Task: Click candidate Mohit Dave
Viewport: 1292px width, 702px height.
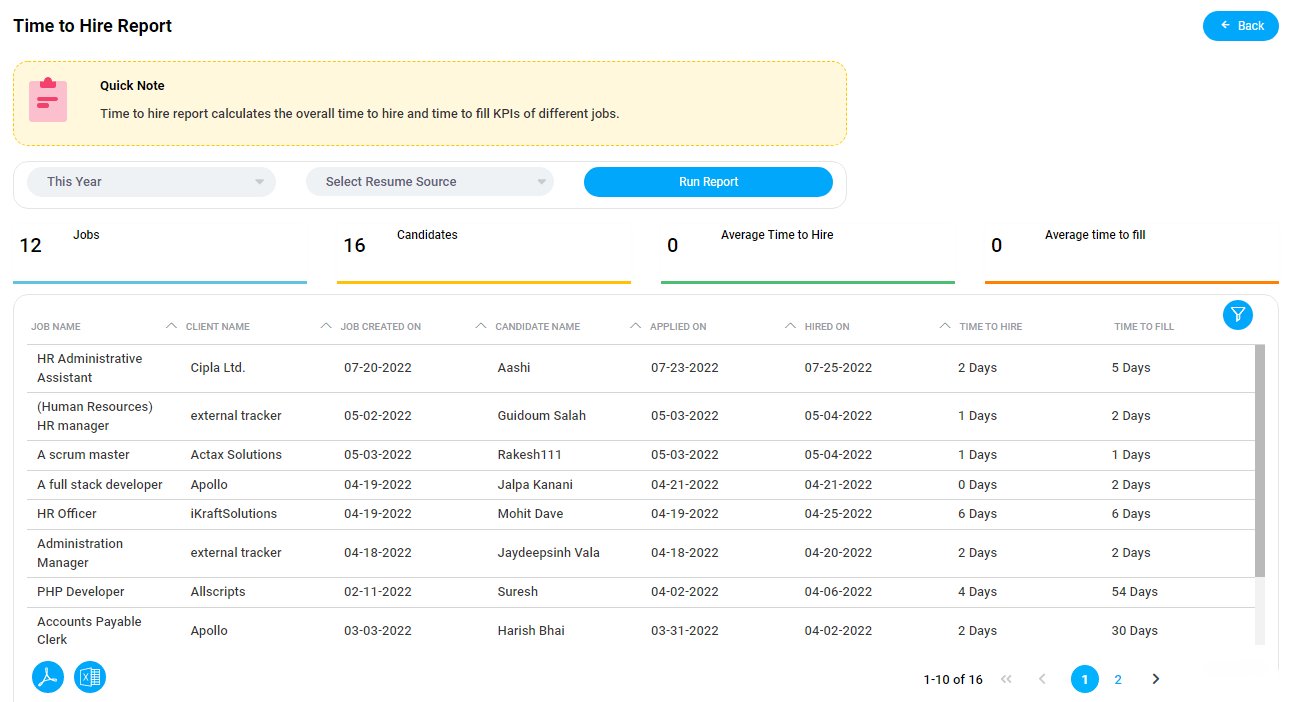Action: pos(530,514)
